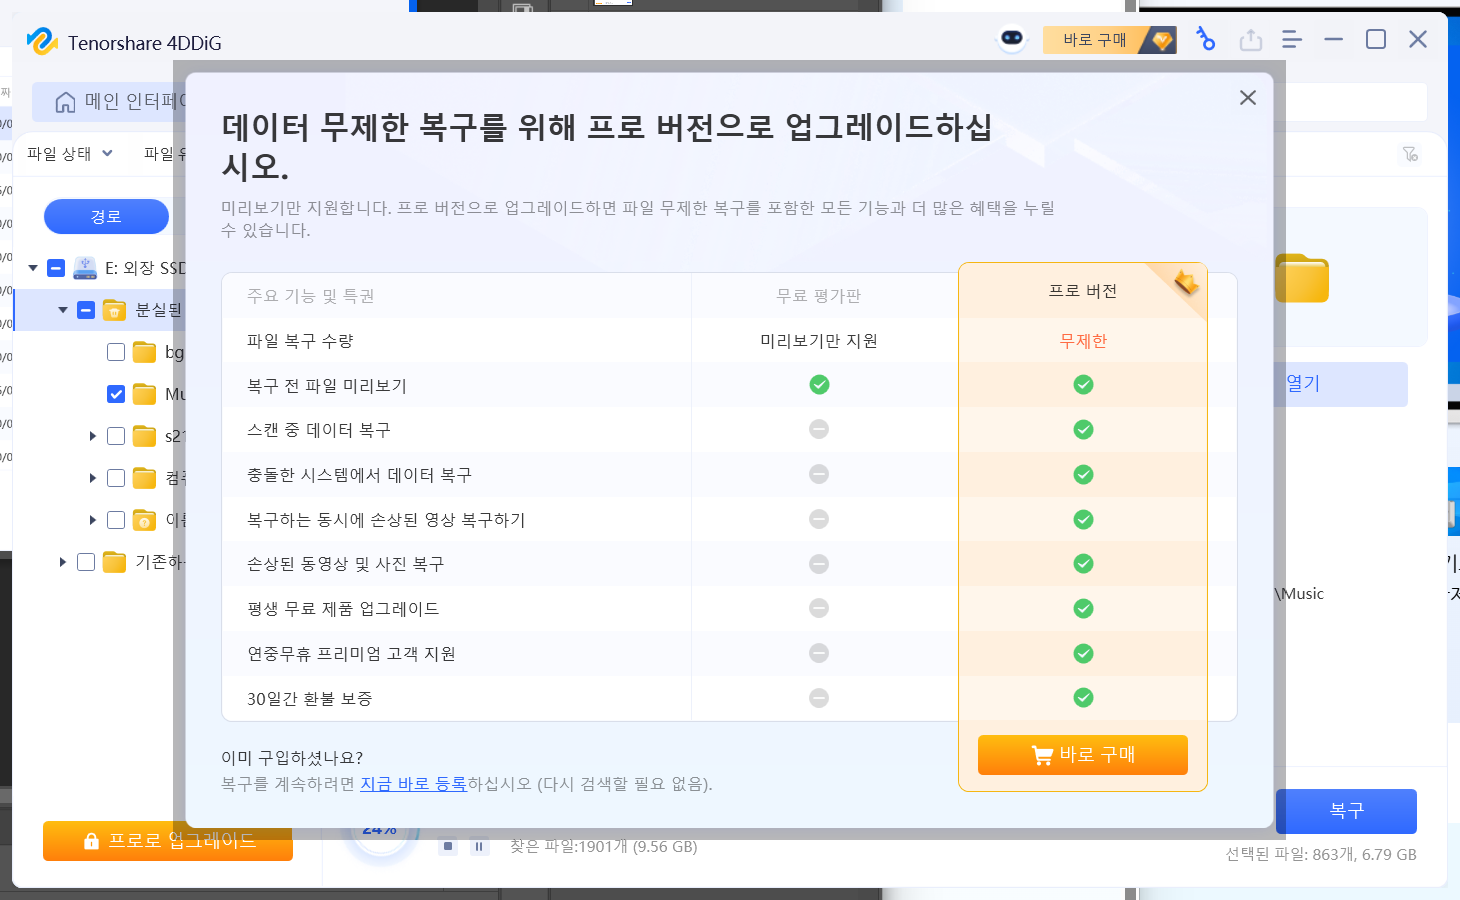
Task: Click the 미리보기만 지원 cell
Action: (x=819, y=341)
